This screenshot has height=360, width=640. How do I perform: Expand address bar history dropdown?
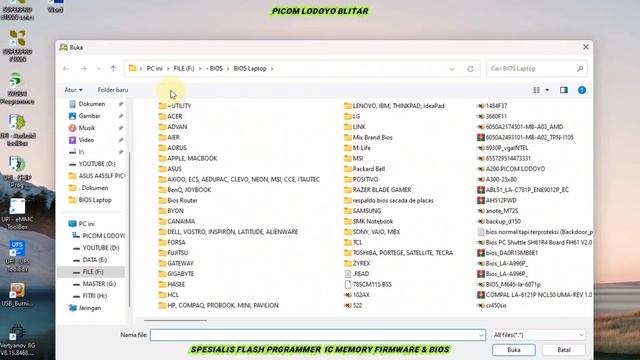tap(452, 69)
